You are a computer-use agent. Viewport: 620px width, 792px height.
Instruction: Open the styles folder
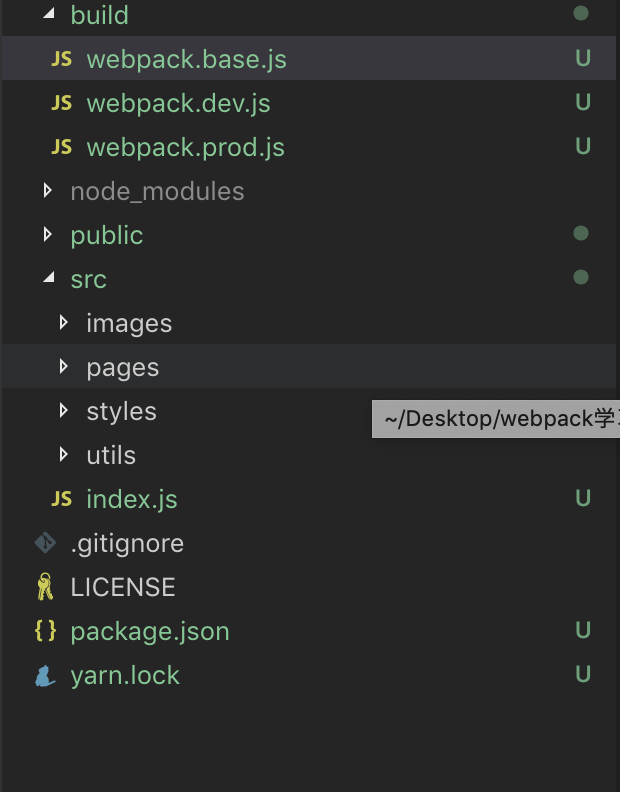[121, 411]
